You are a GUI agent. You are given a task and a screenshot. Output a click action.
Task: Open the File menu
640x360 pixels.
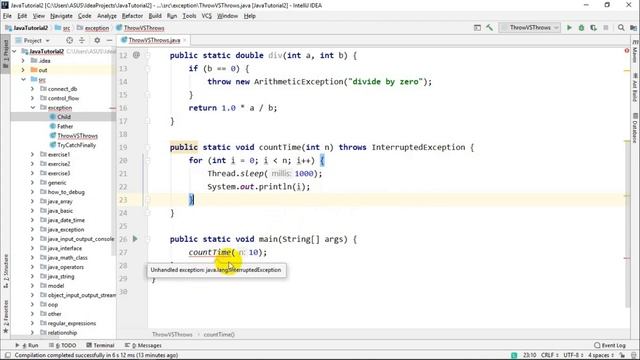coord(7,16)
